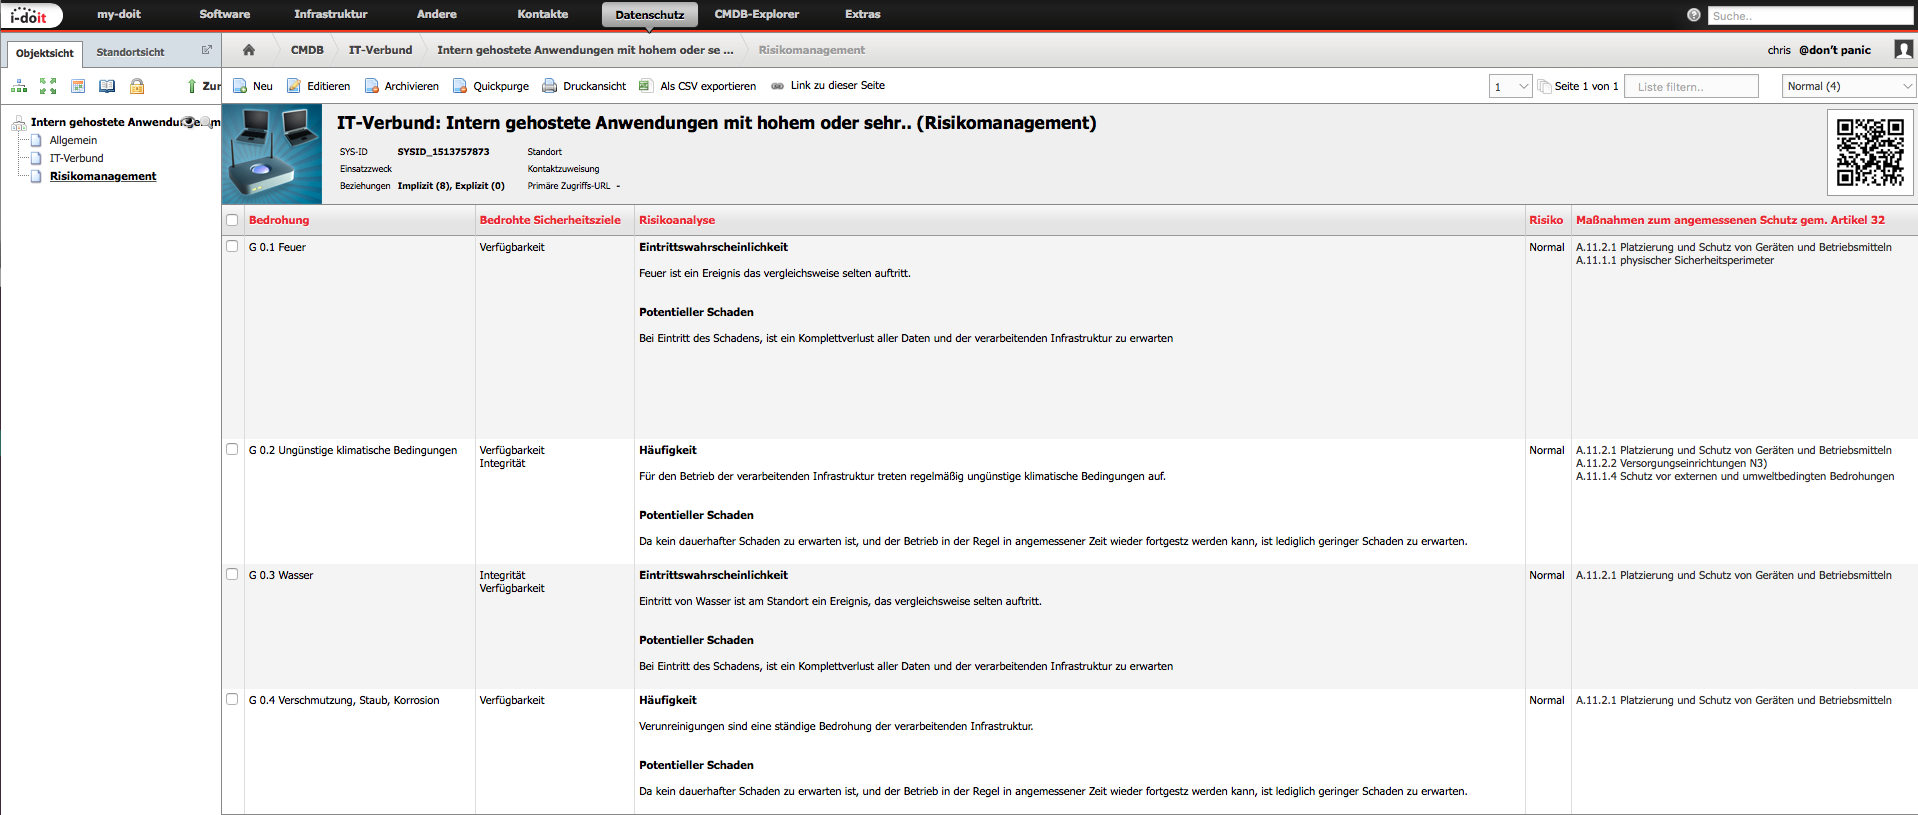Select Risikomanagement in the object tree

(x=103, y=176)
